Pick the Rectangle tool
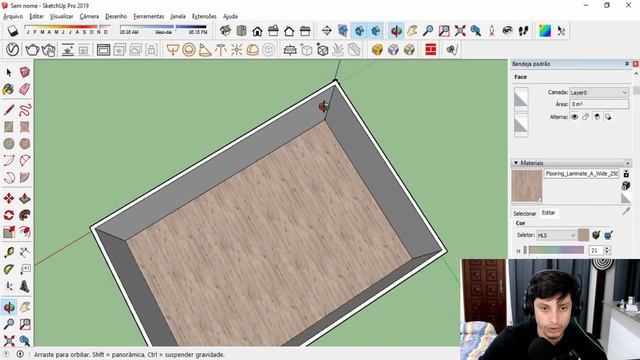Screen dimensions: 640x360 9,127
